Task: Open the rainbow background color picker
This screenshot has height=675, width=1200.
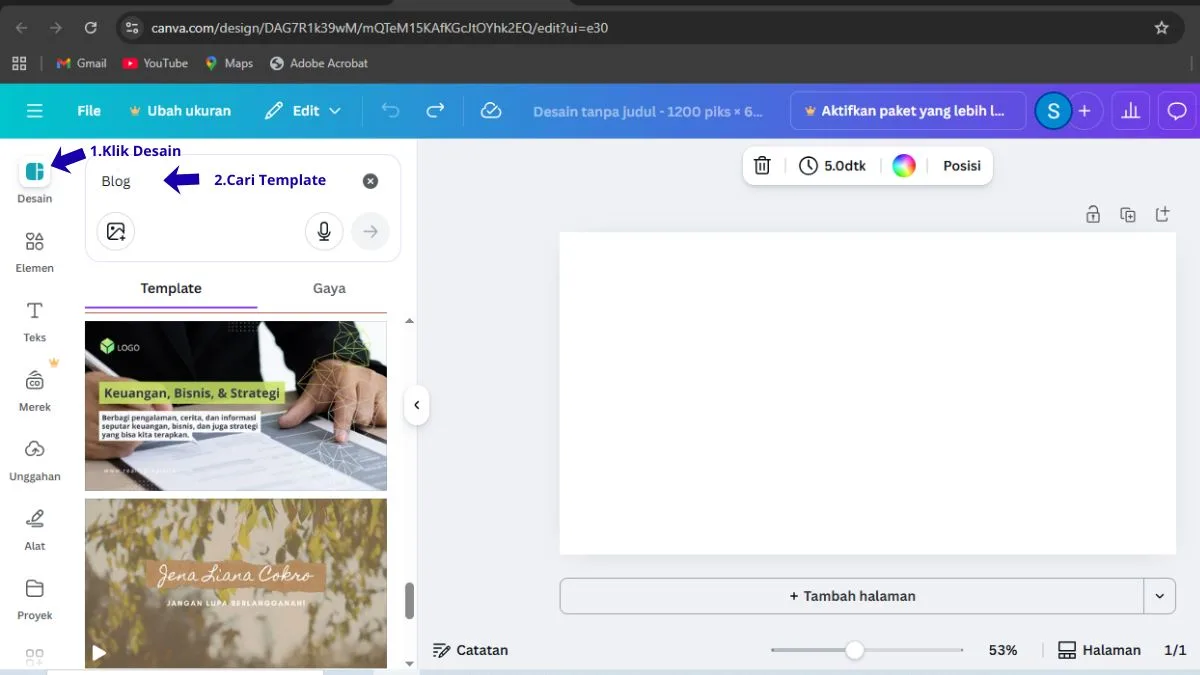Action: point(904,166)
